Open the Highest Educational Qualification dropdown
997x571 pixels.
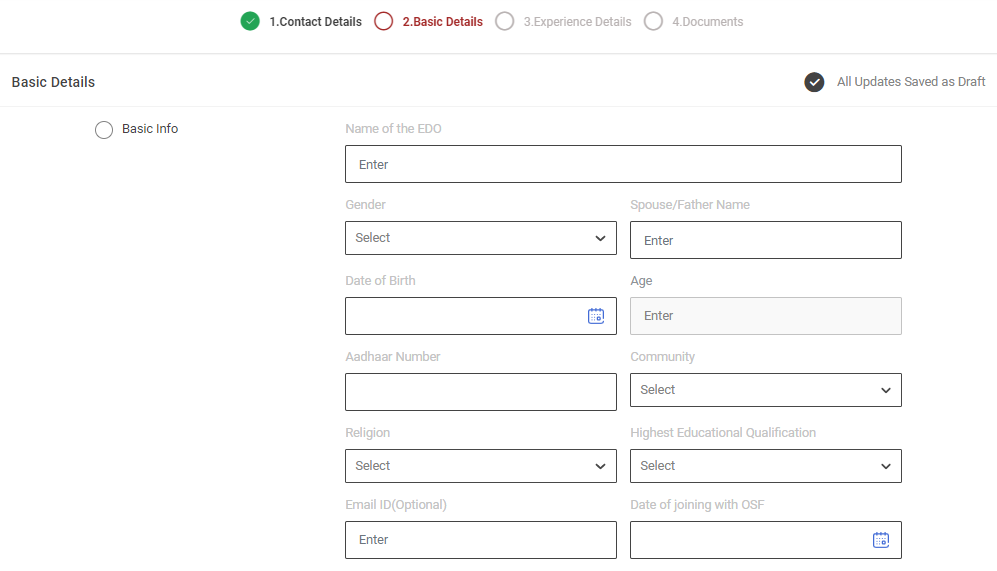pyautogui.click(x=765, y=466)
